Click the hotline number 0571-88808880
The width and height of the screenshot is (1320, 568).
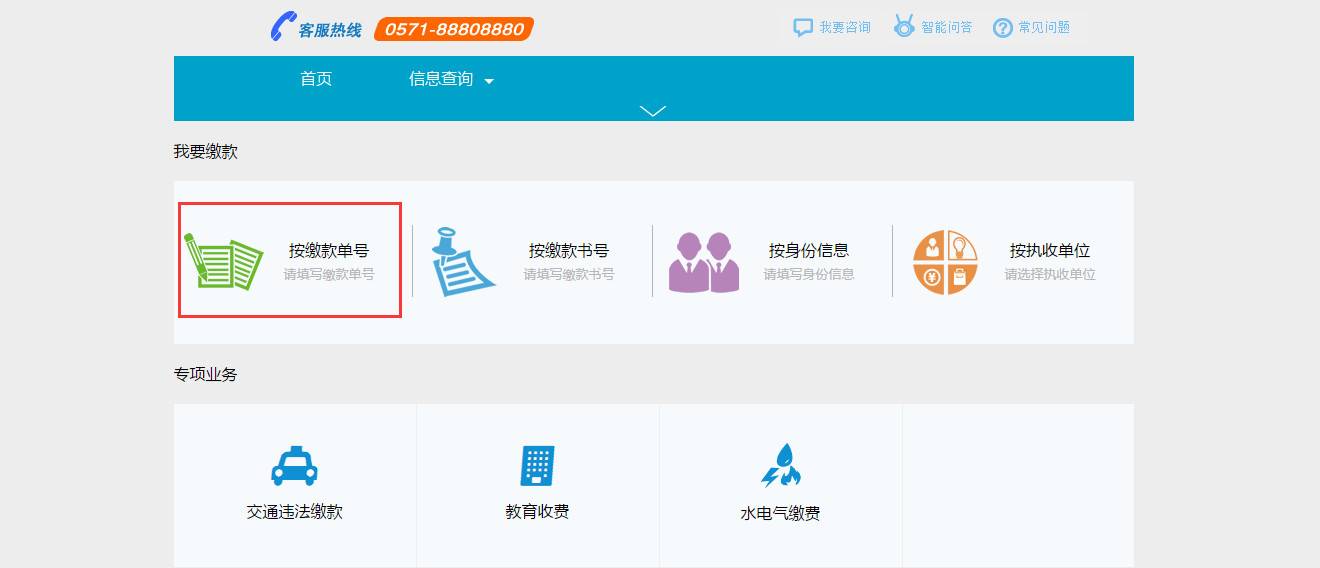[454, 30]
